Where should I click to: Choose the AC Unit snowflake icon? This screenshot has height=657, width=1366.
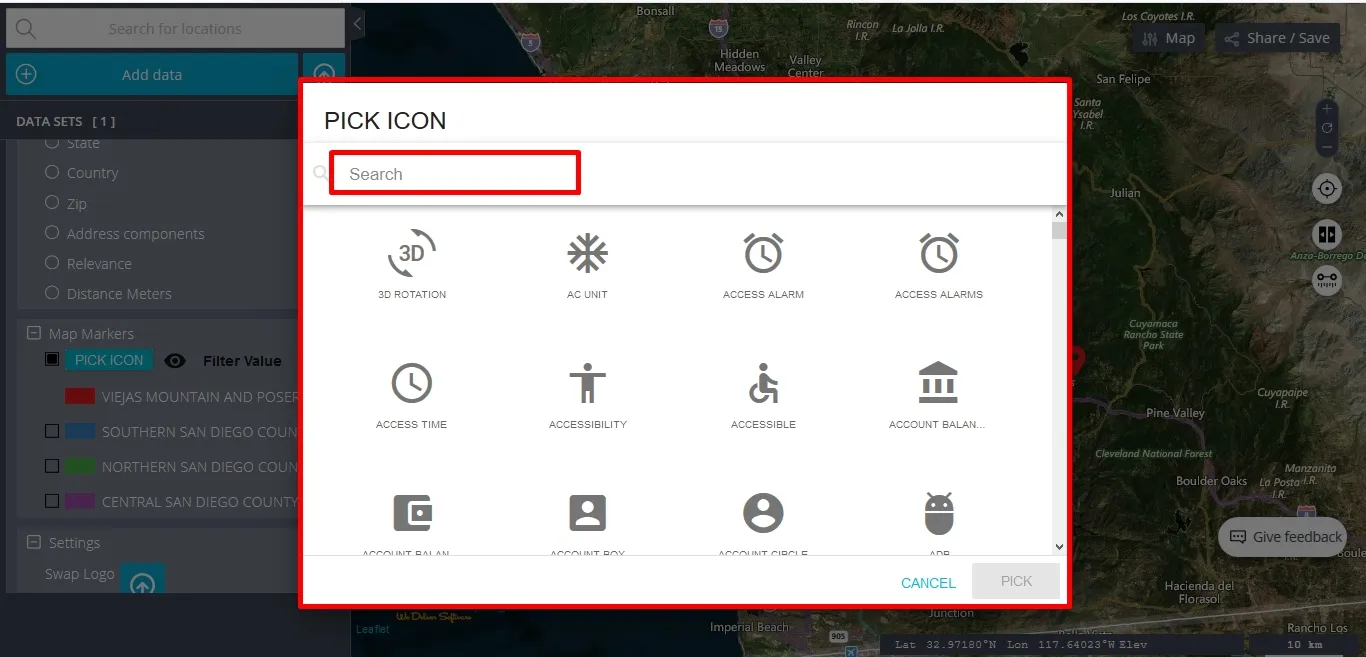point(587,254)
